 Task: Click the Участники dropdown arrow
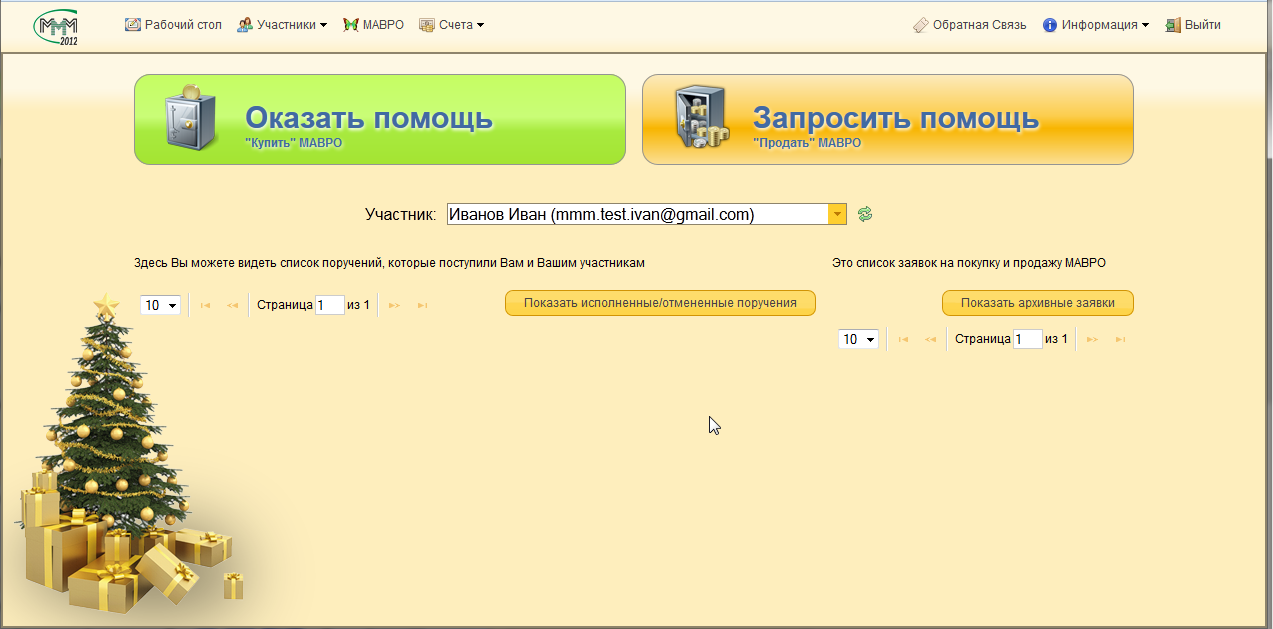[323, 25]
